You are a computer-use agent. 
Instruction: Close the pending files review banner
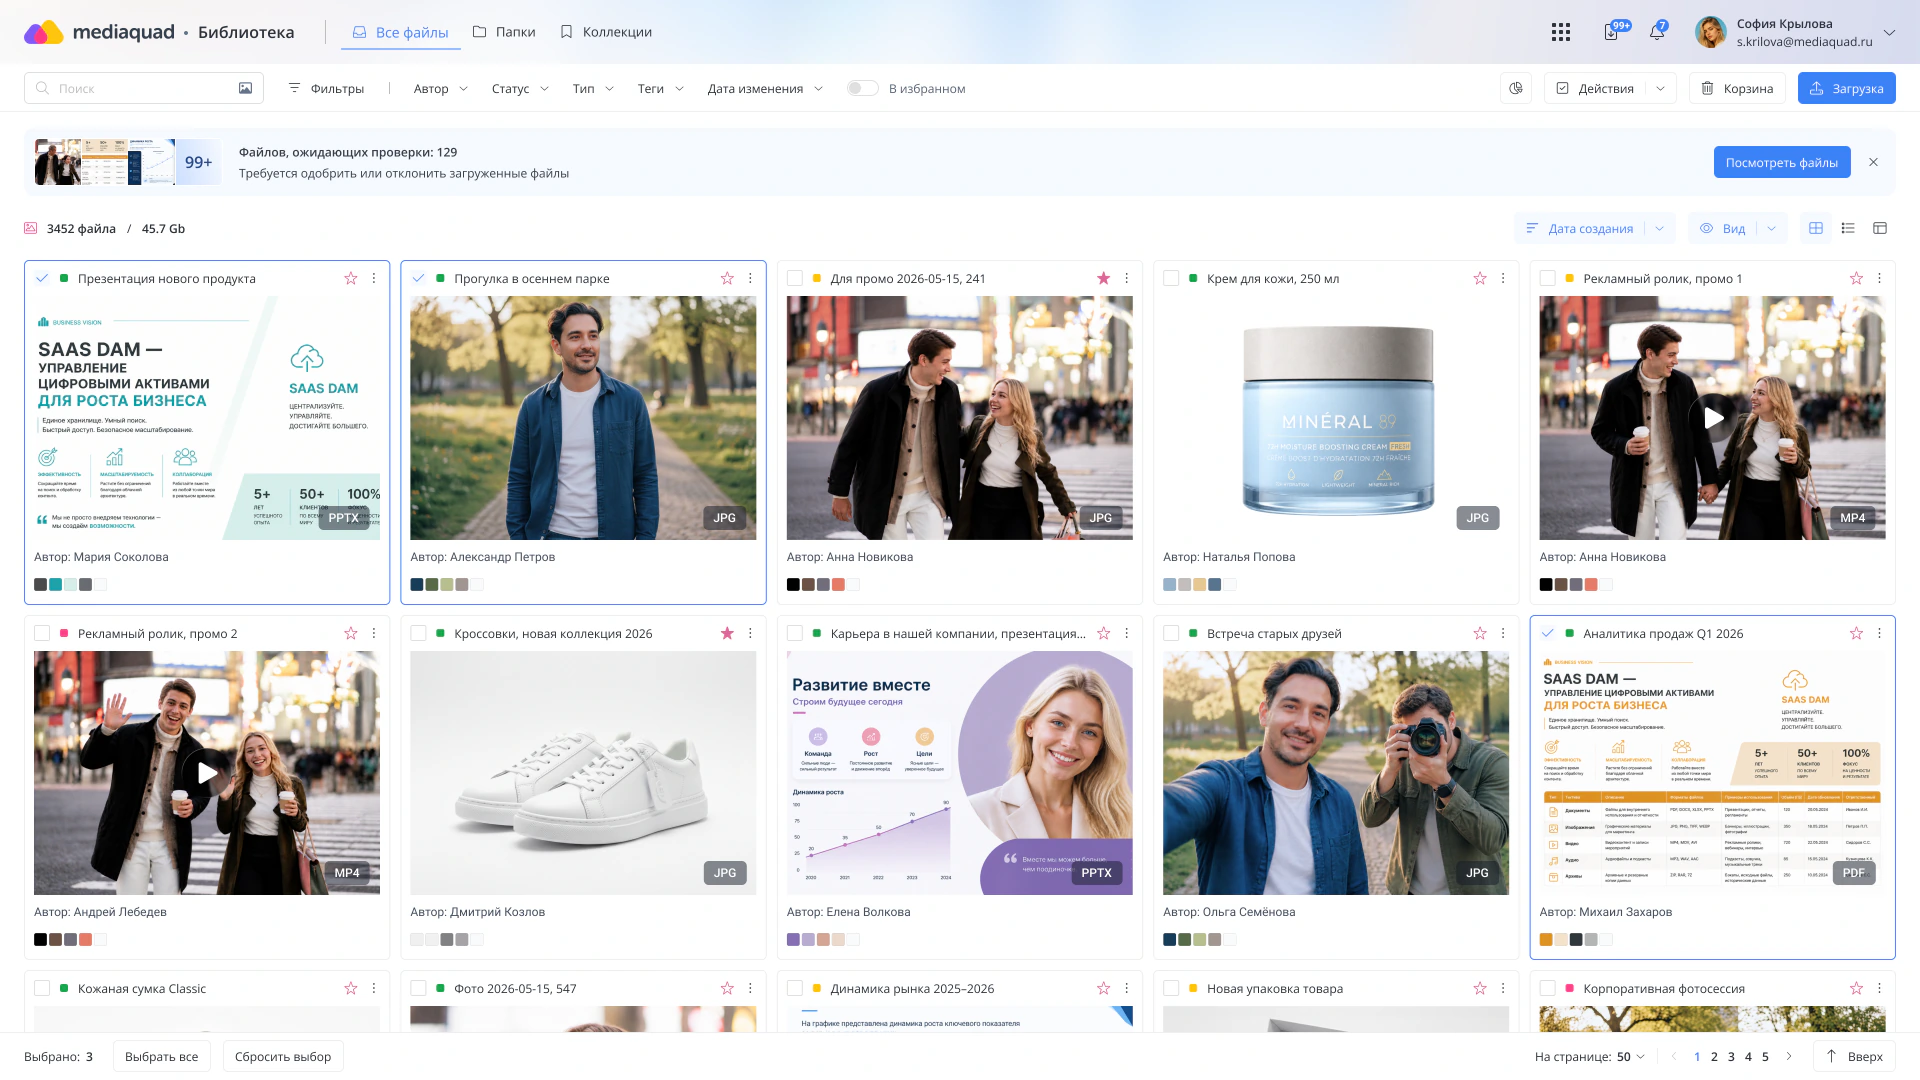point(1874,162)
